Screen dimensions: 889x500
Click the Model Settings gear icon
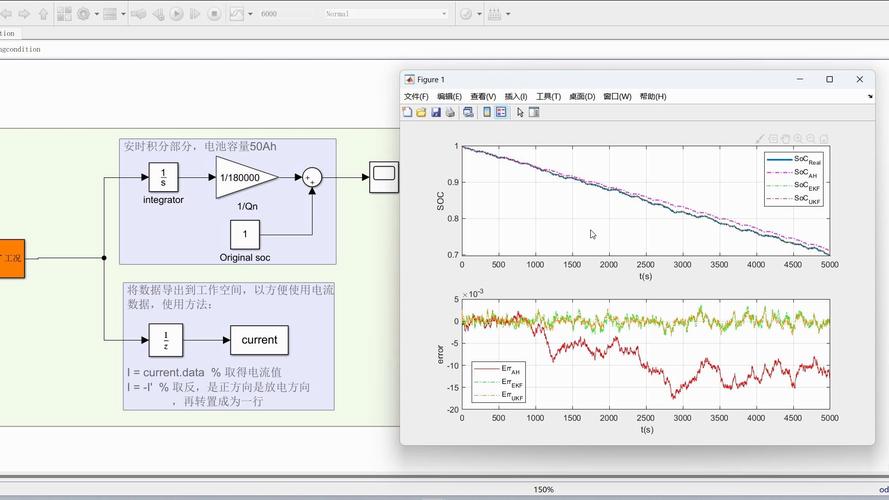tap(83, 14)
